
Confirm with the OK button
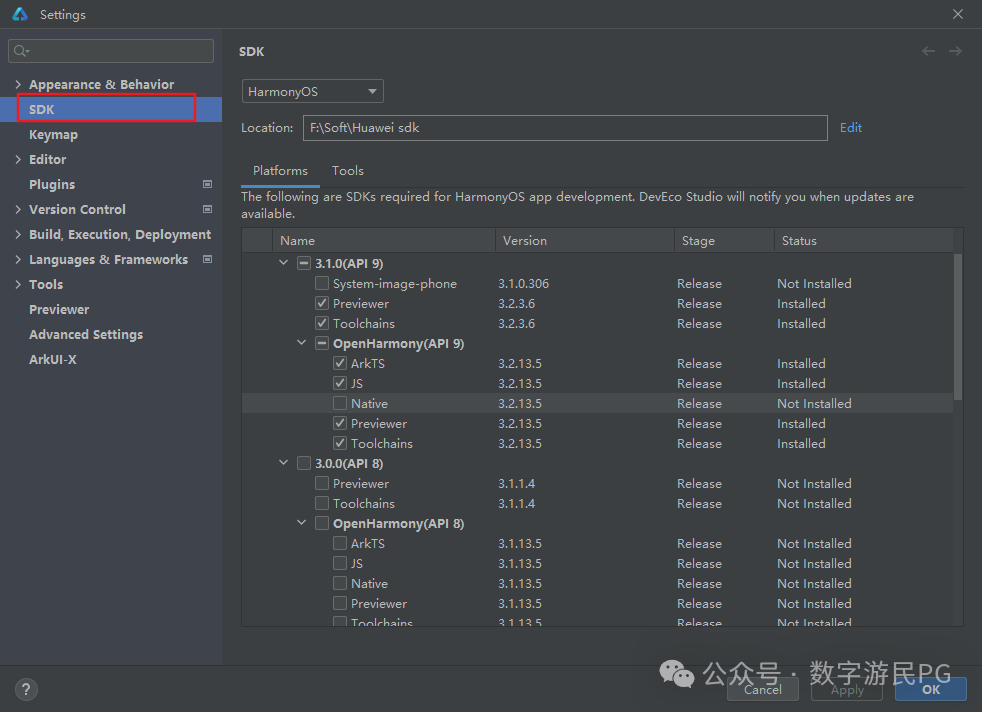[x=931, y=689]
